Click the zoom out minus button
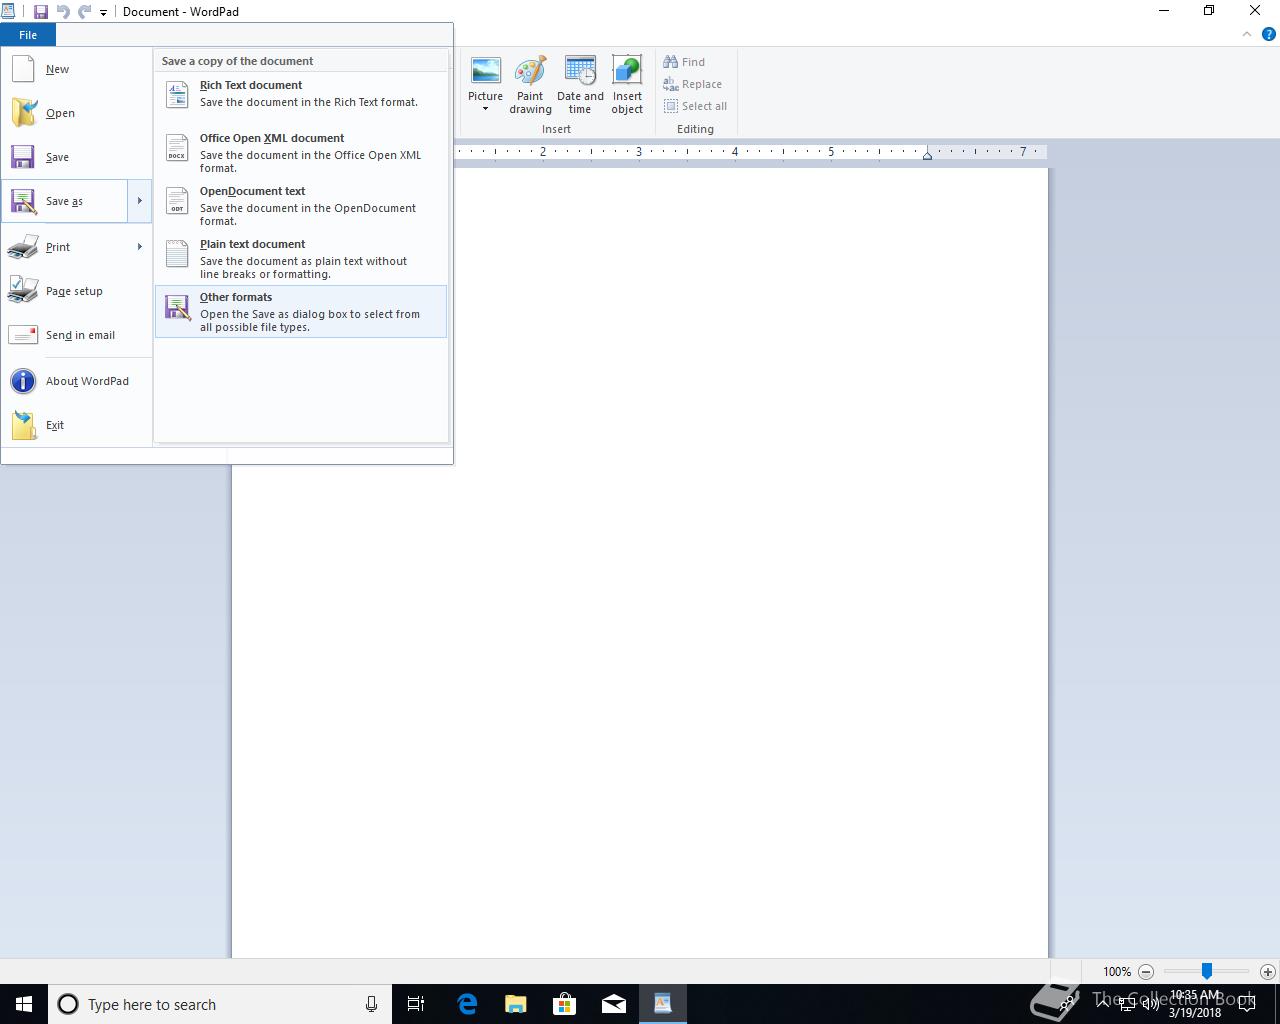1280x1024 pixels. [x=1146, y=971]
